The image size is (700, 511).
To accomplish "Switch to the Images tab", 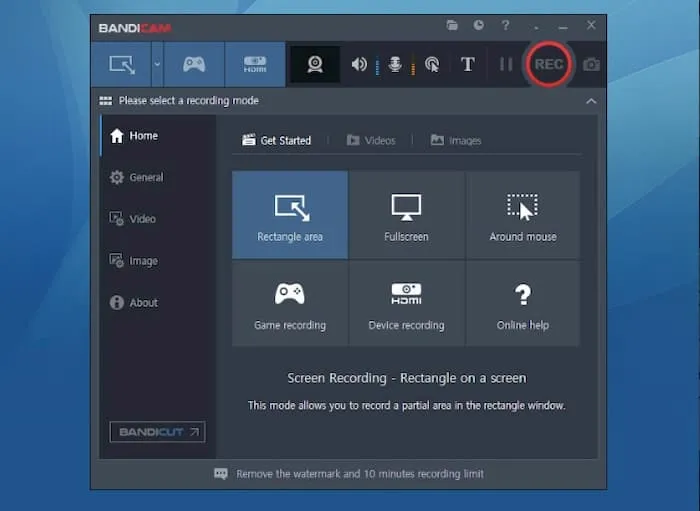I will point(456,141).
